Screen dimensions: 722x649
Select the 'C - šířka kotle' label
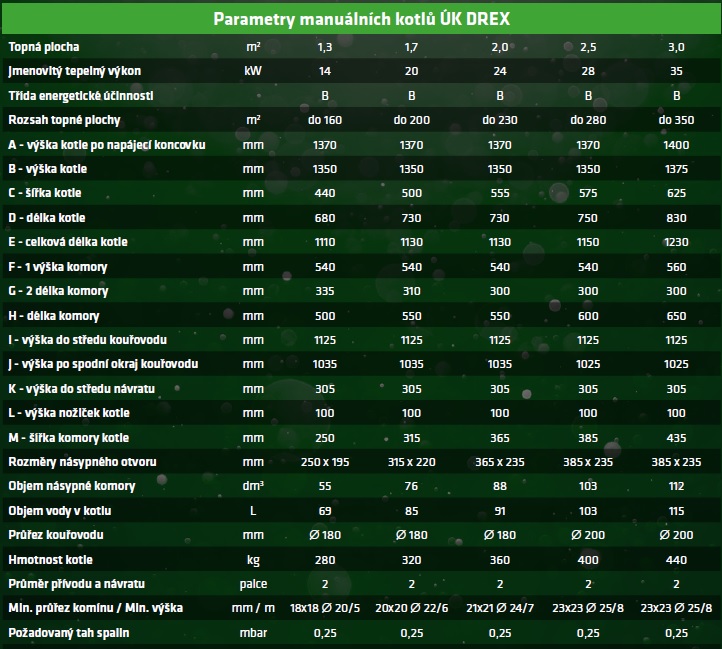pyautogui.click(x=45, y=193)
